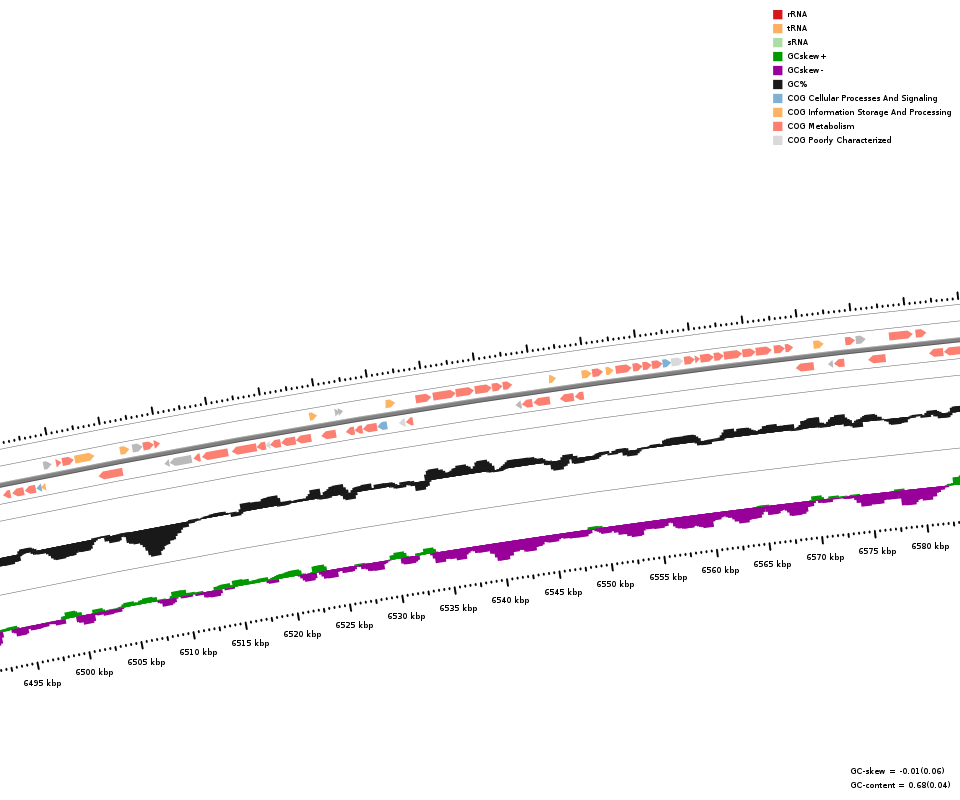Click the COG Metabolism legend label

pos(820,126)
